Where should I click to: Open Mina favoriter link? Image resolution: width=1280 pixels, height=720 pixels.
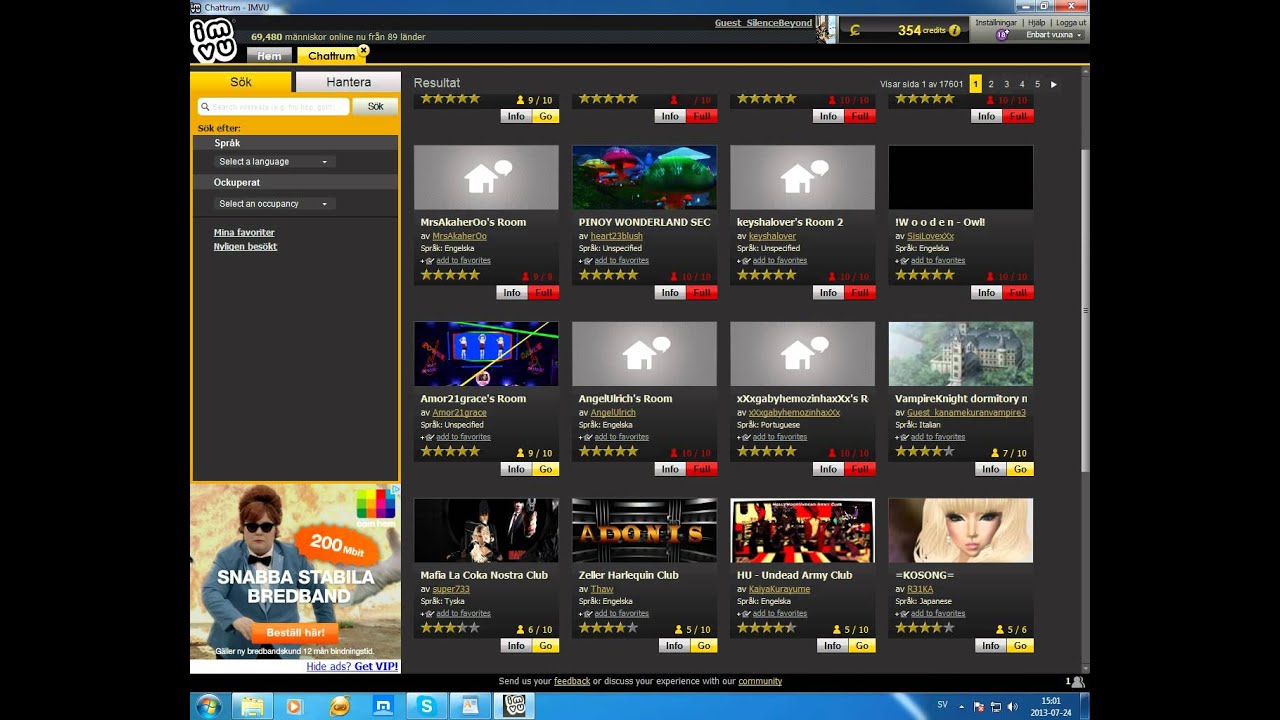[x=244, y=233]
